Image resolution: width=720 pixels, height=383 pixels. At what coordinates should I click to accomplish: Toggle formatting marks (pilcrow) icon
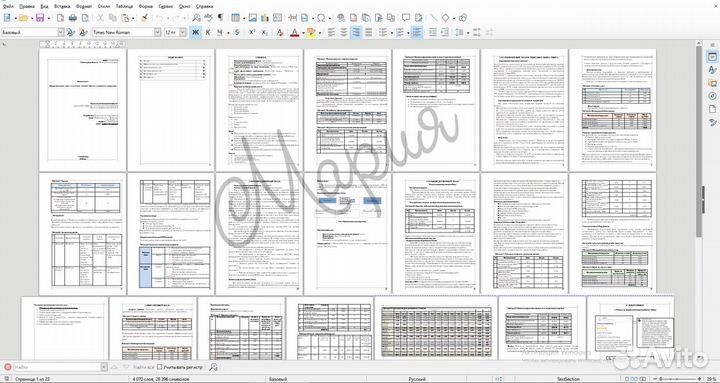click(221, 18)
